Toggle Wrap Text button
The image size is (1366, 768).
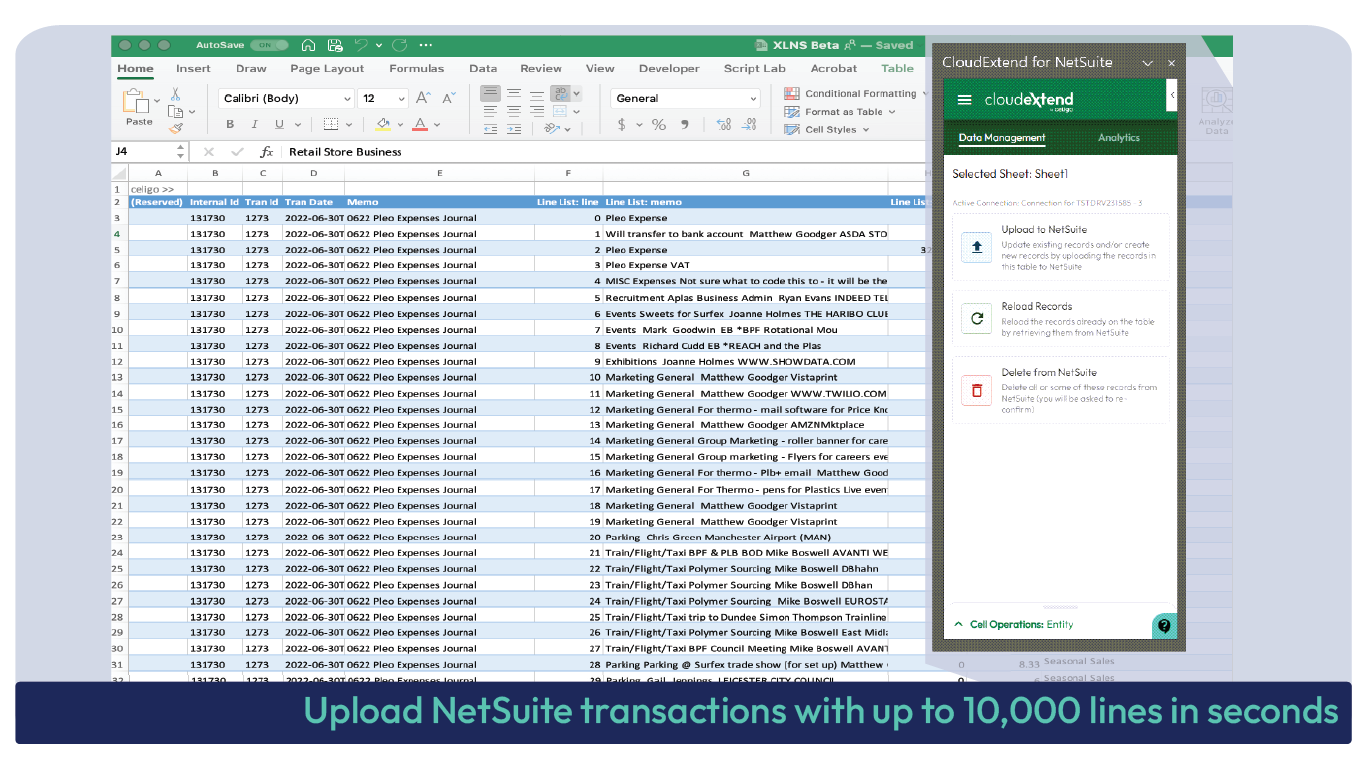(x=561, y=93)
